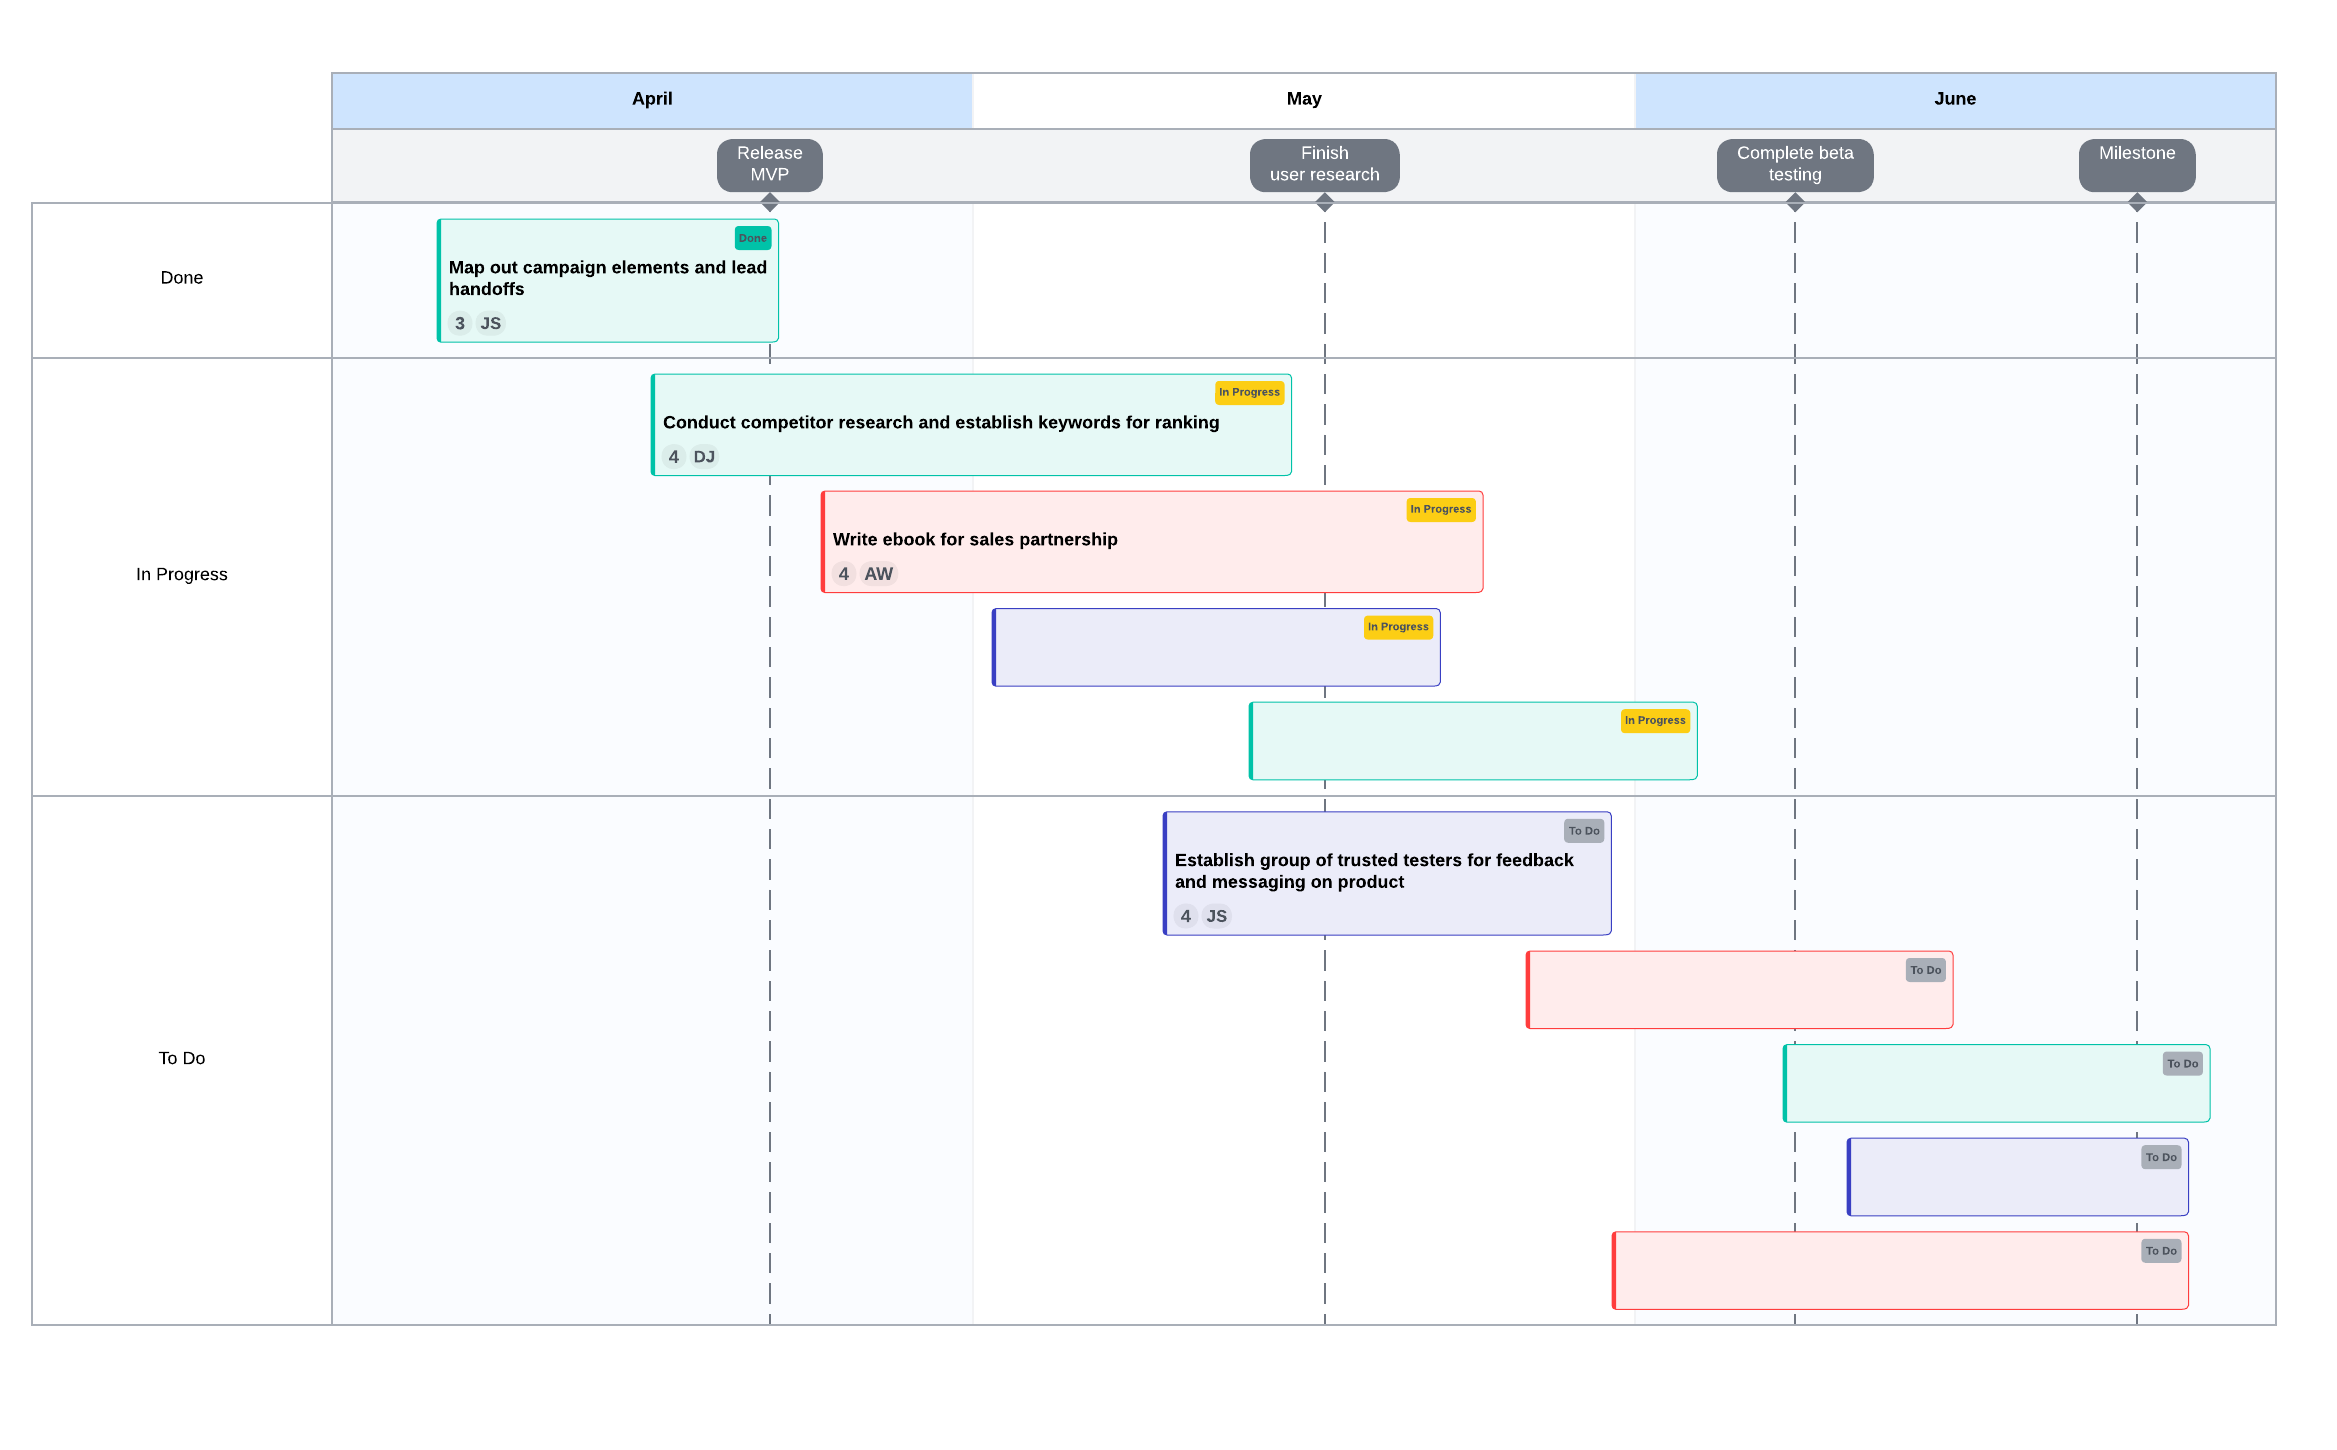Image resolution: width=2337 pixels, height=1450 pixels.
Task: Select the June month header
Action: [x=1954, y=99]
